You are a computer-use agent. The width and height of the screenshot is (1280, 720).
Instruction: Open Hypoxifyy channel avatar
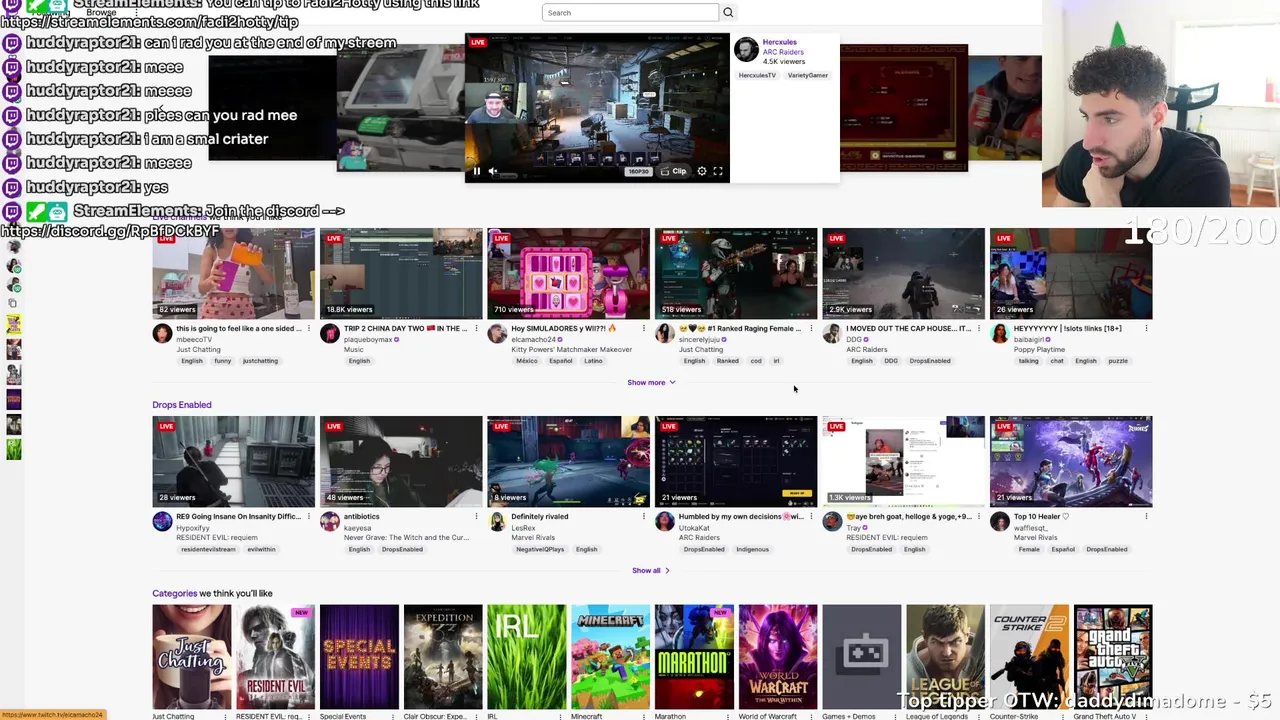coord(162,522)
